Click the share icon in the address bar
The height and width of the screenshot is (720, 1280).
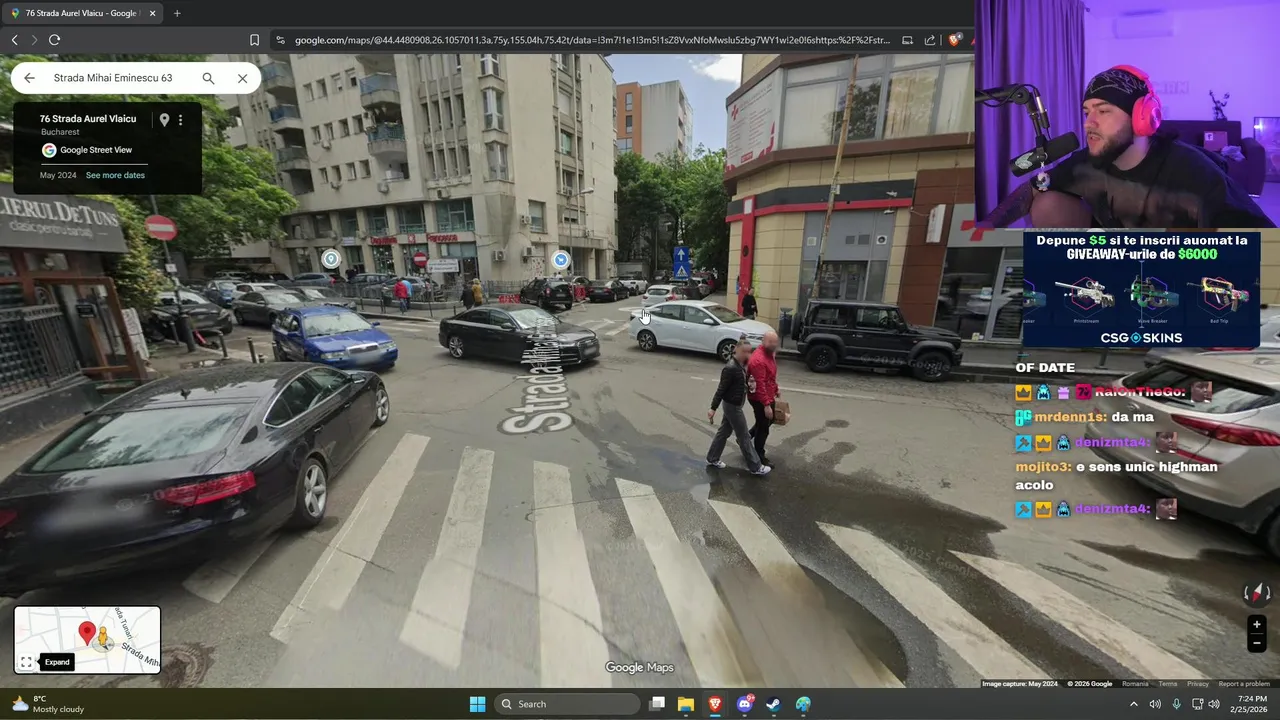(930, 40)
